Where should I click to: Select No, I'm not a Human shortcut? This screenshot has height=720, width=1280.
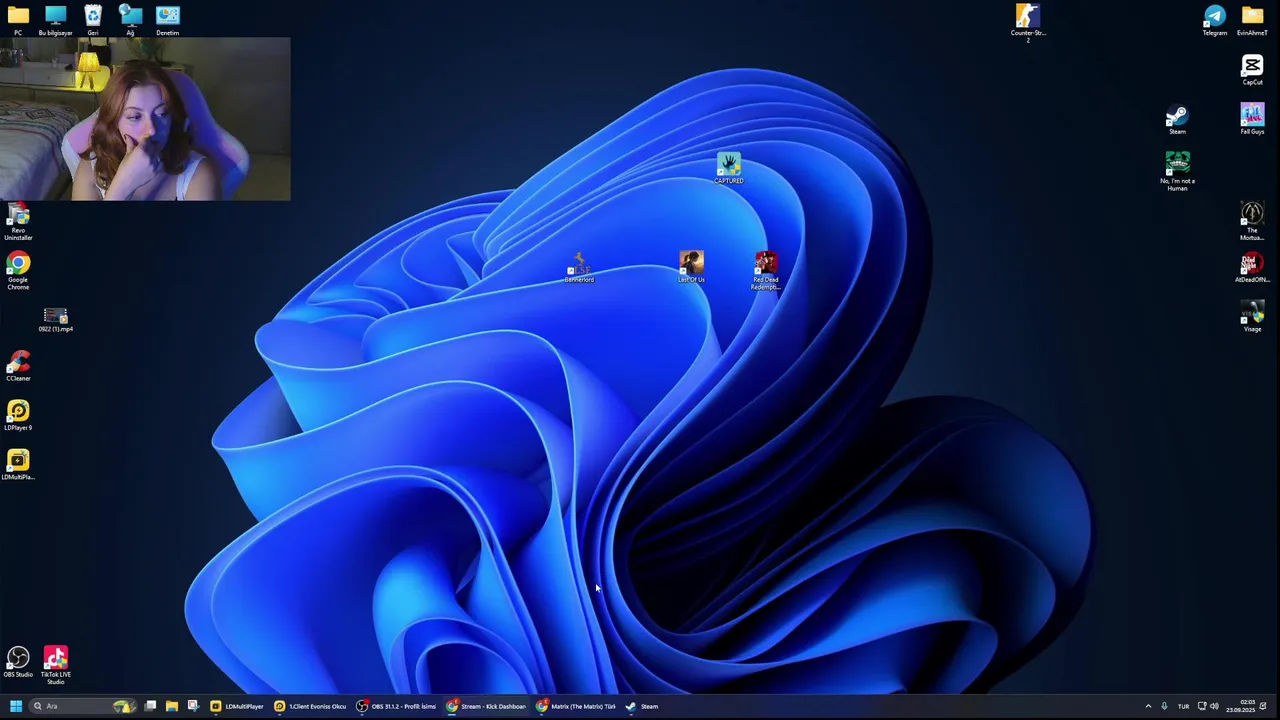[x=1177, y=172]
